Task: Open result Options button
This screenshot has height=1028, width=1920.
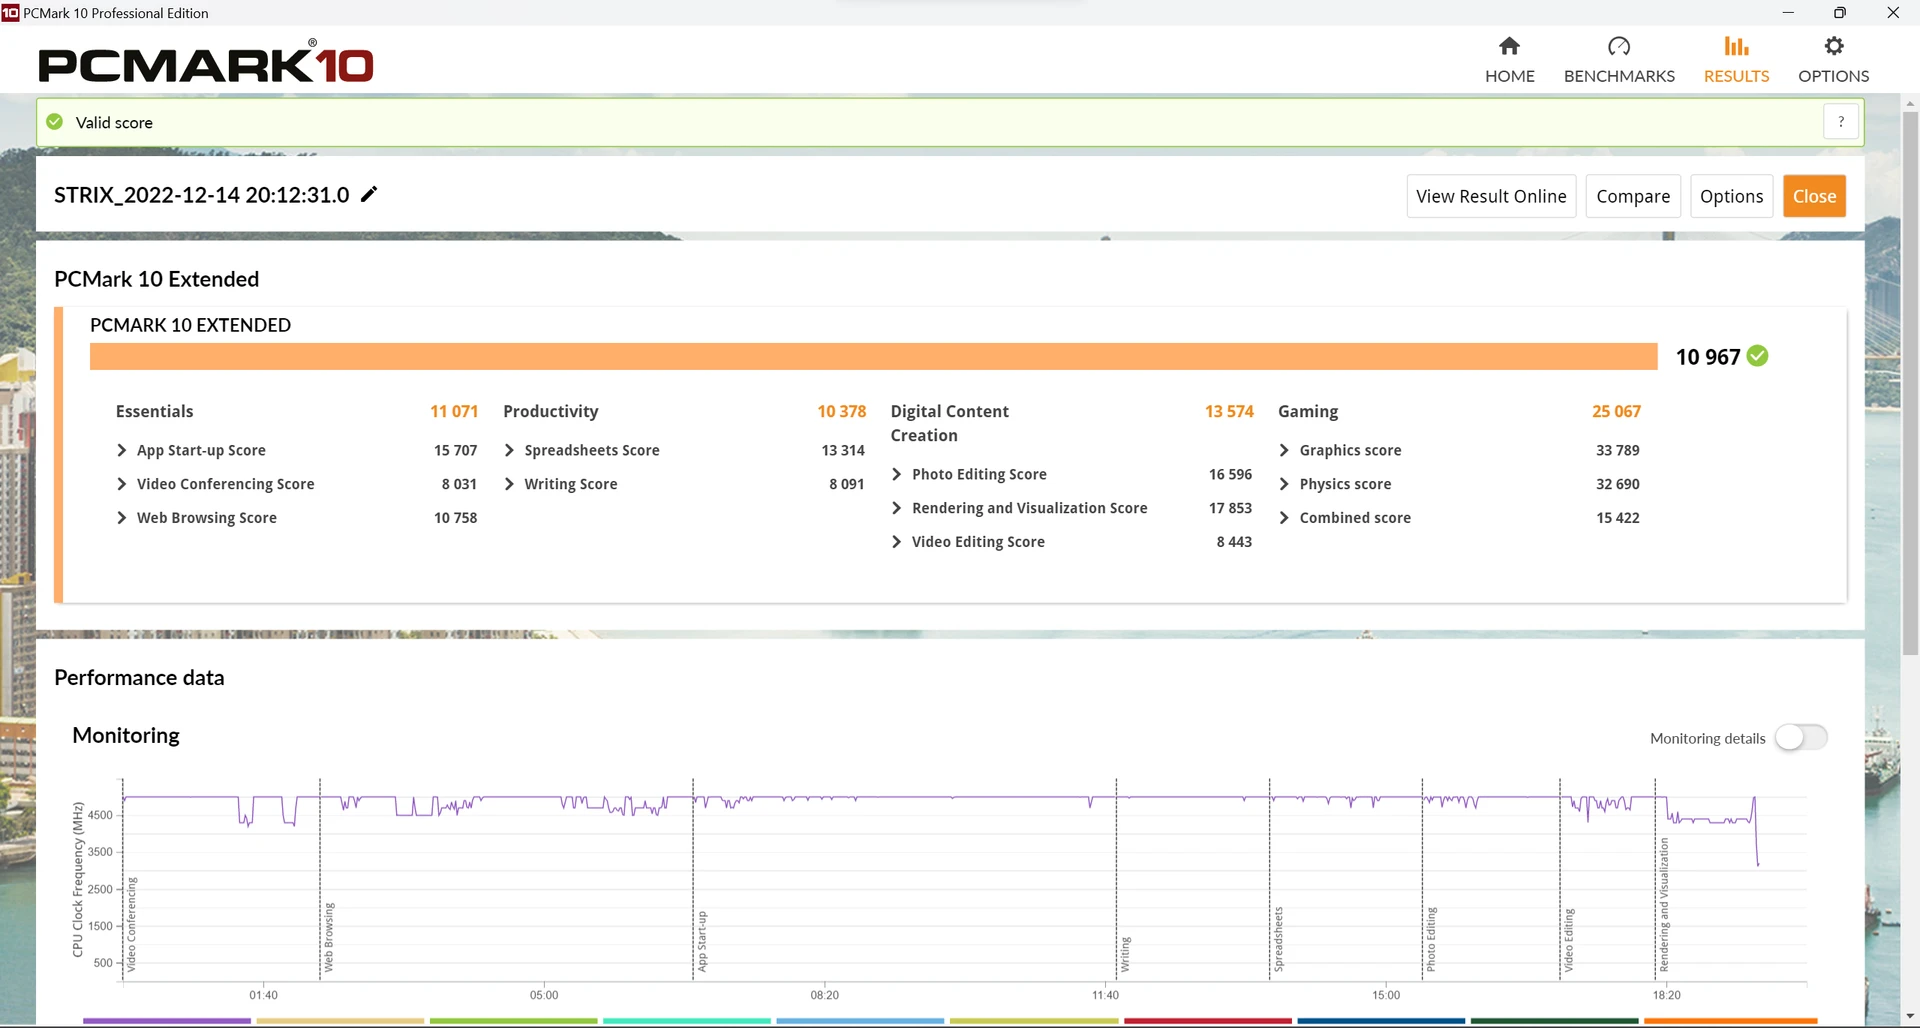Action: coord(1731,196)
